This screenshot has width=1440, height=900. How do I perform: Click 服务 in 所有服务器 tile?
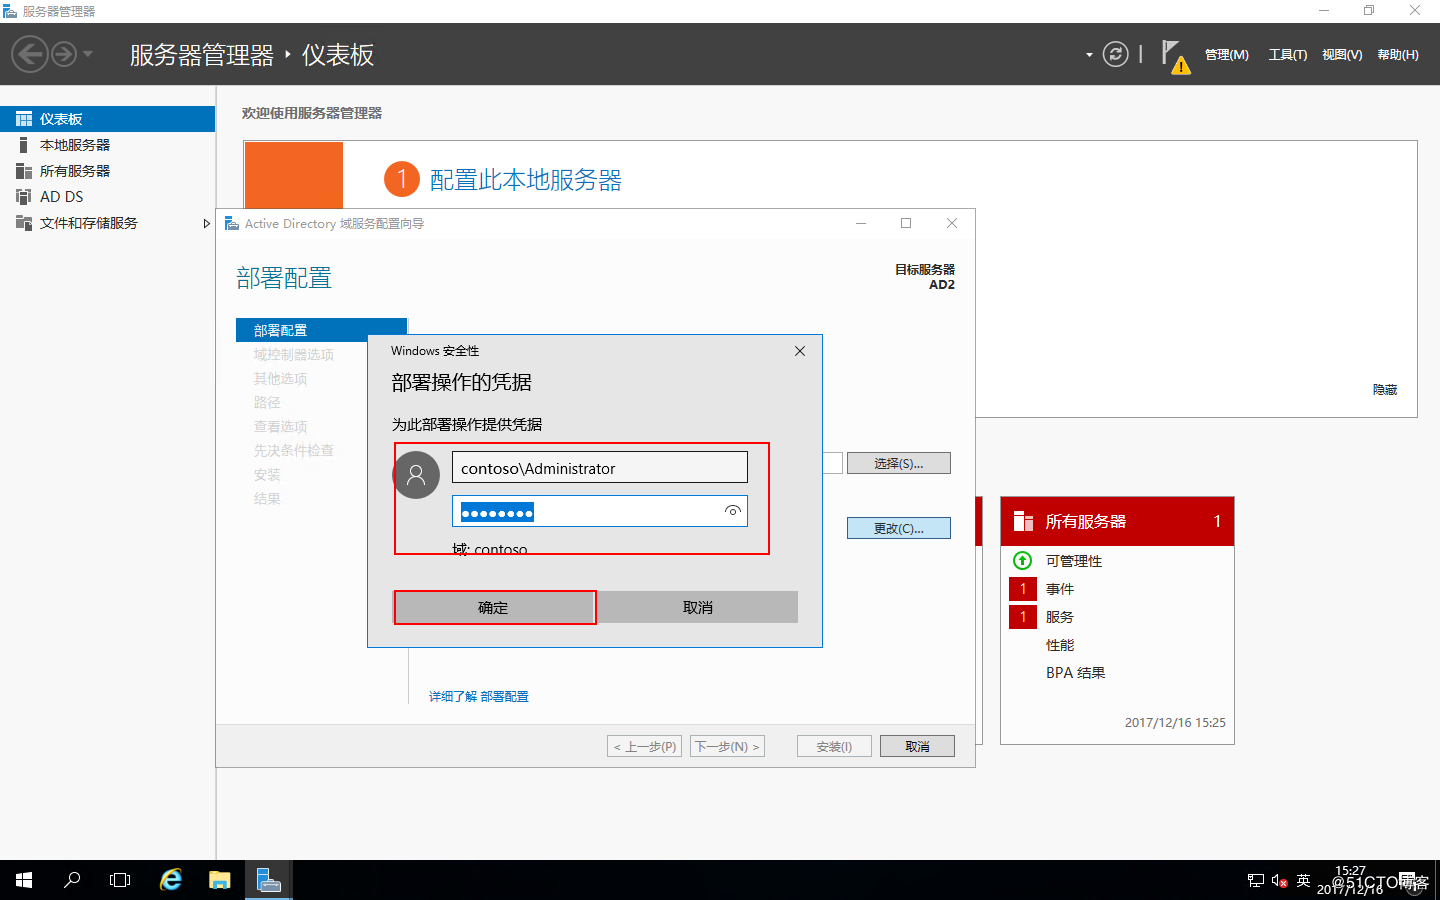tap(1060, 617)
